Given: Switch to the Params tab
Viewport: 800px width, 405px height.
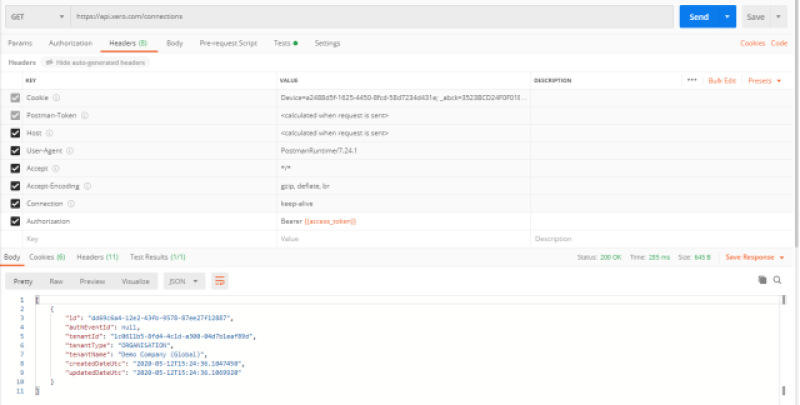Looking at the screenshot, I should click(x=20, y=43).
